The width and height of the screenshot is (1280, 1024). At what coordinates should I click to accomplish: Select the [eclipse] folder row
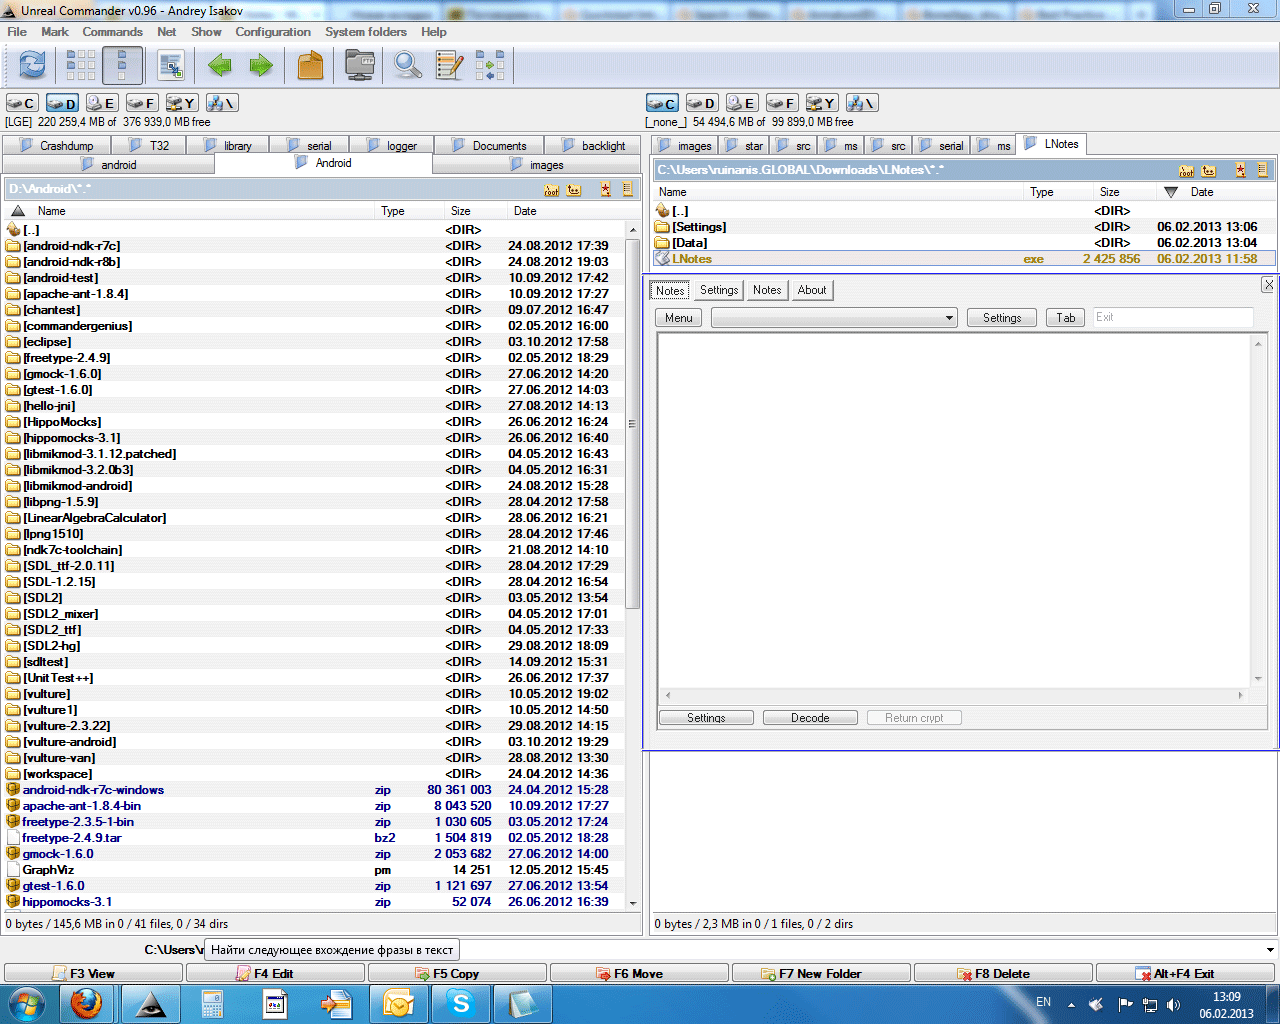coord(315,342)
